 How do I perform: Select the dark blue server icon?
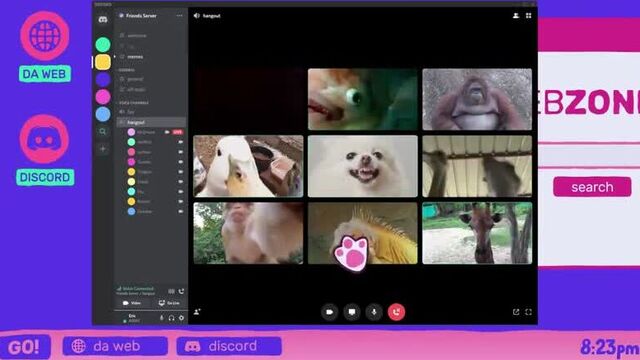click(103, 80)
